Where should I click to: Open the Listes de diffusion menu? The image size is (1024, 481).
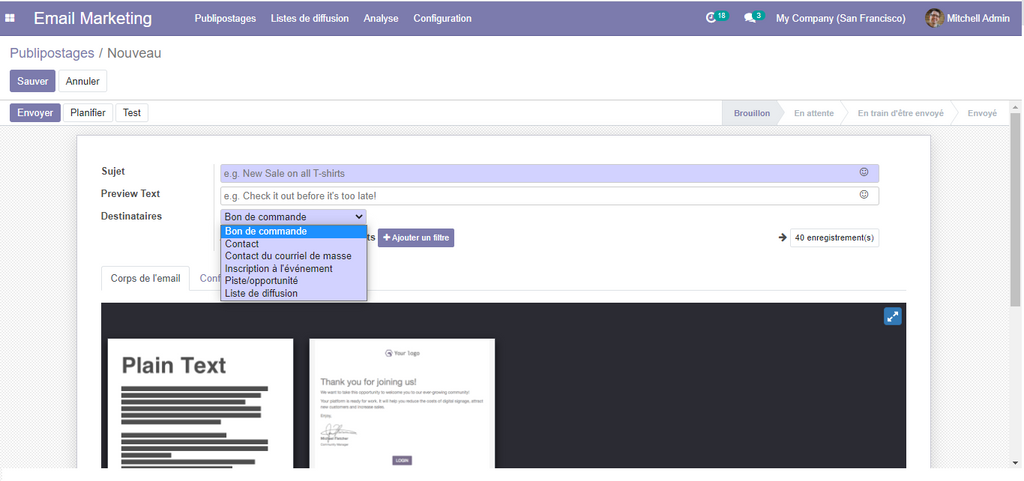pyautogui.click(x=309, y=18)
